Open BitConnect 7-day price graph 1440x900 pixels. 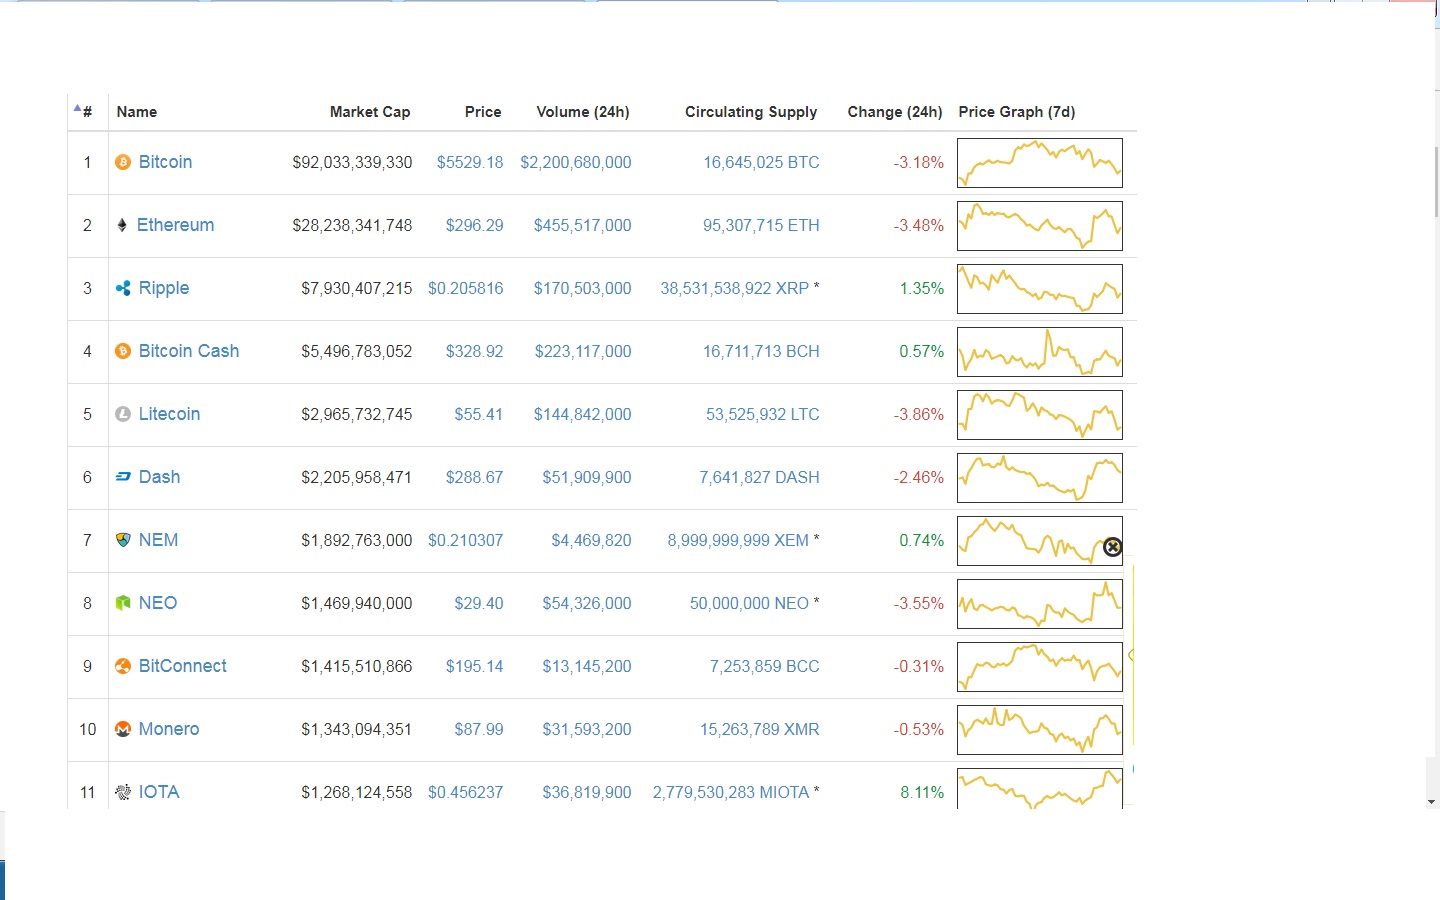click(1040, 667)
